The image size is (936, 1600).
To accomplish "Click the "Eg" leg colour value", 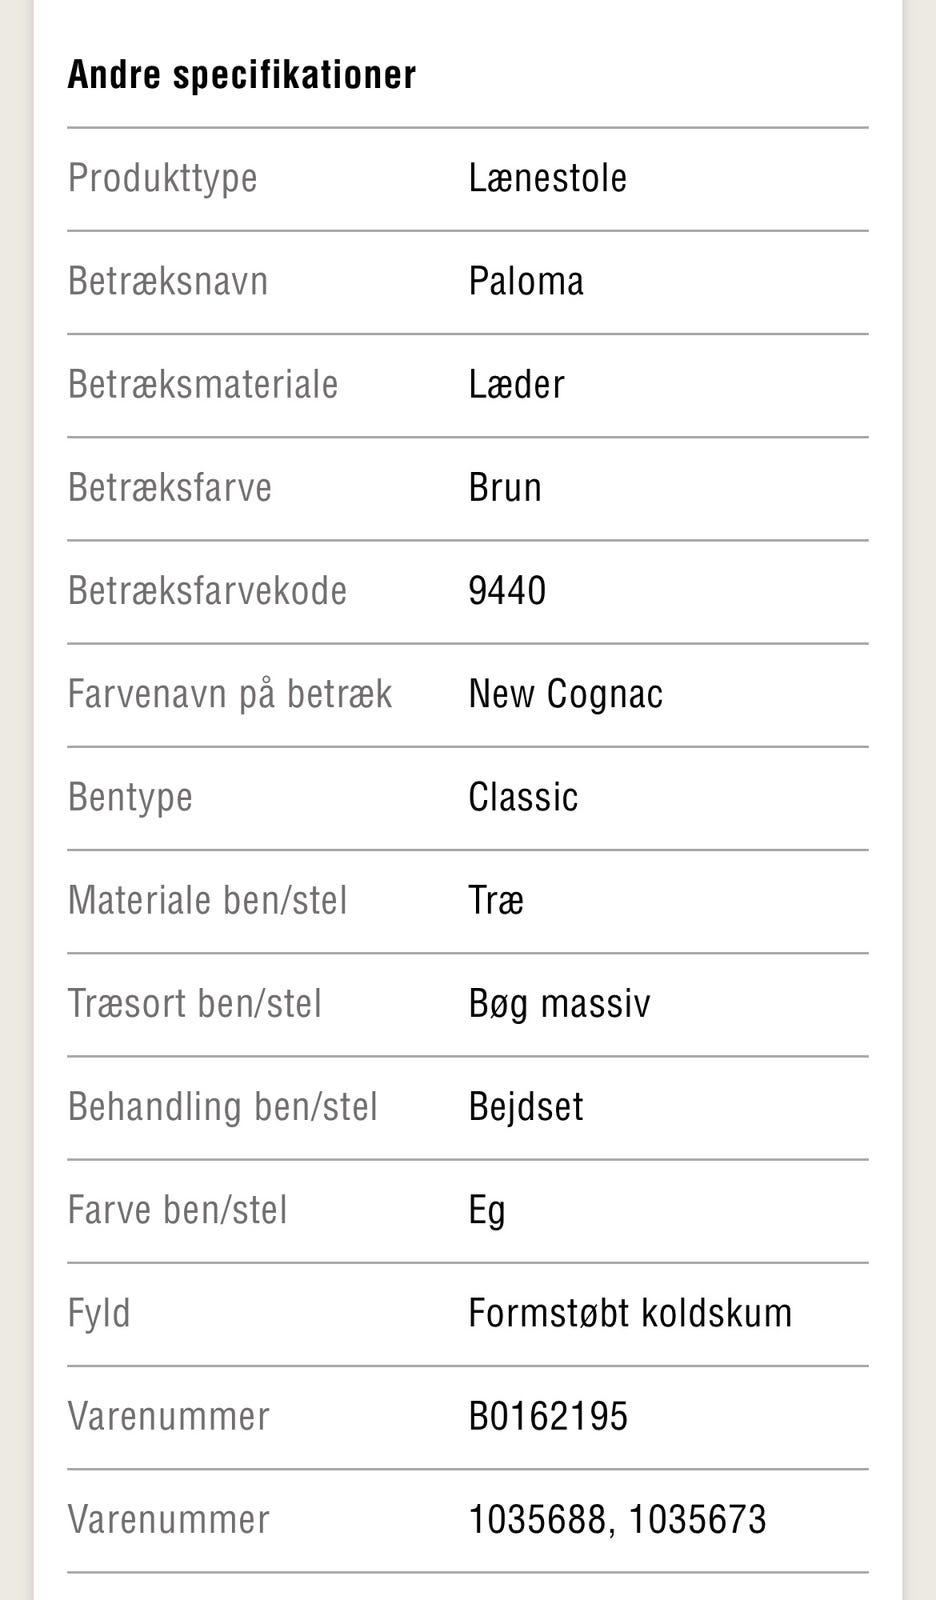I will click(487, 1210).
